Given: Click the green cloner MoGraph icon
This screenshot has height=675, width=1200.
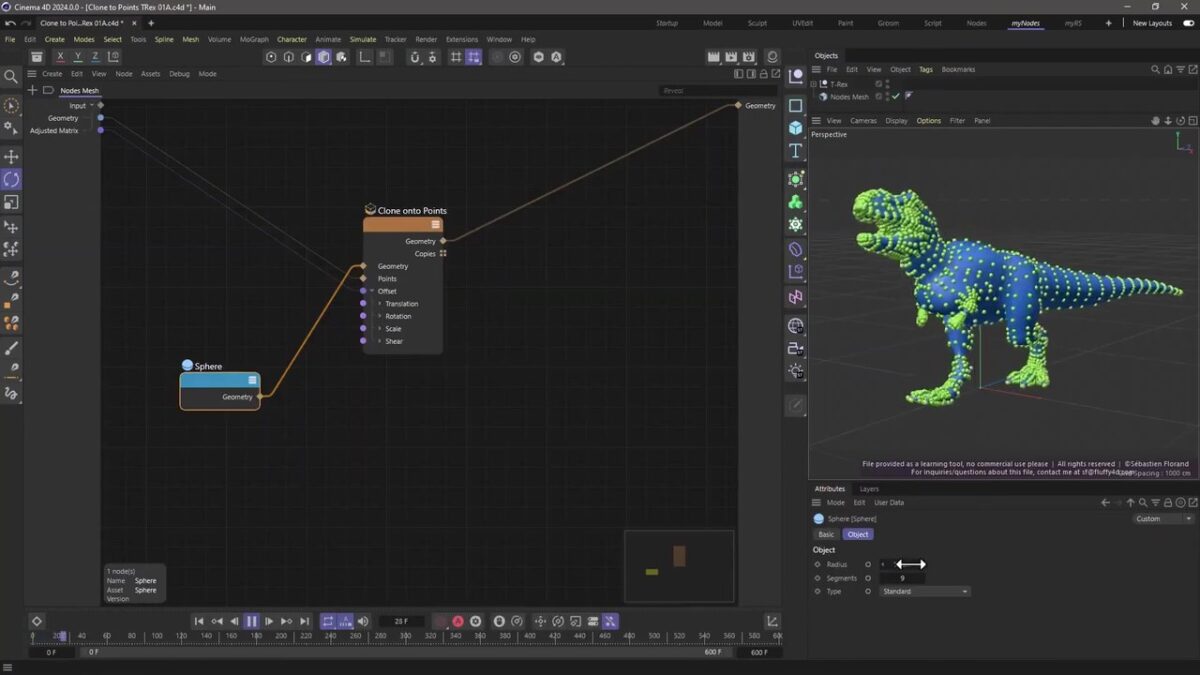Looking at the screenshot, I should 796,202.
